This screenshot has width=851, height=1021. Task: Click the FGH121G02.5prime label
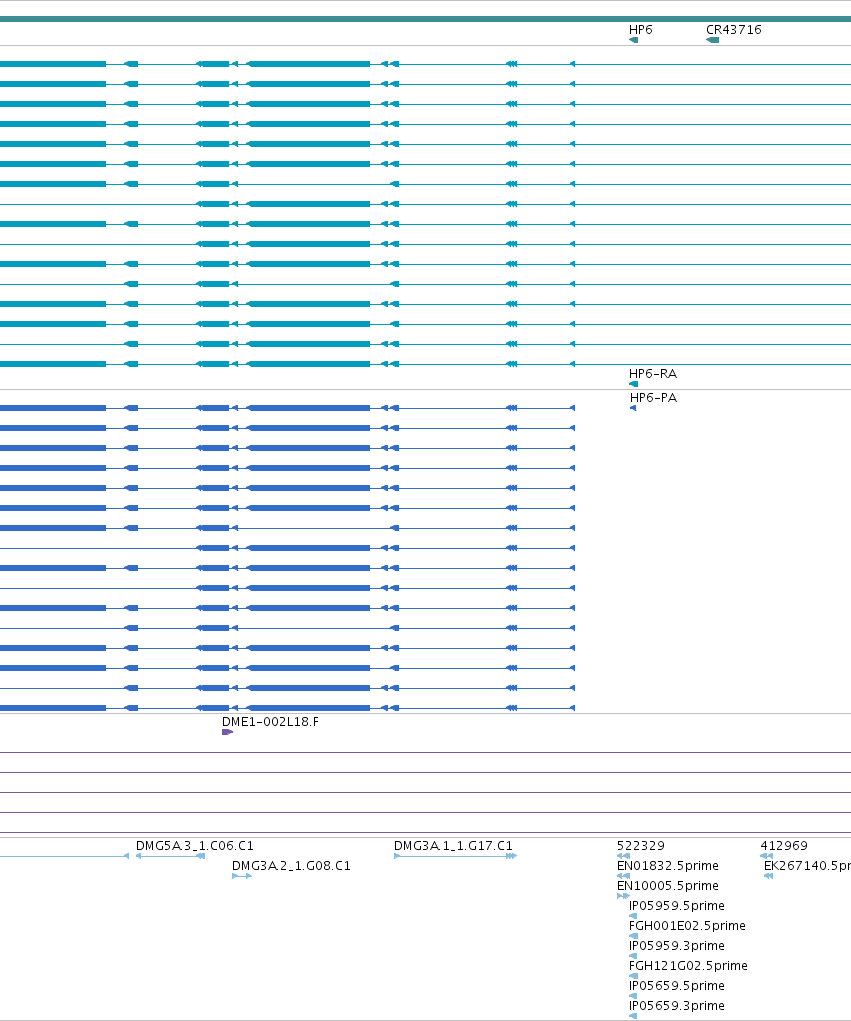(x=688, y=966)
